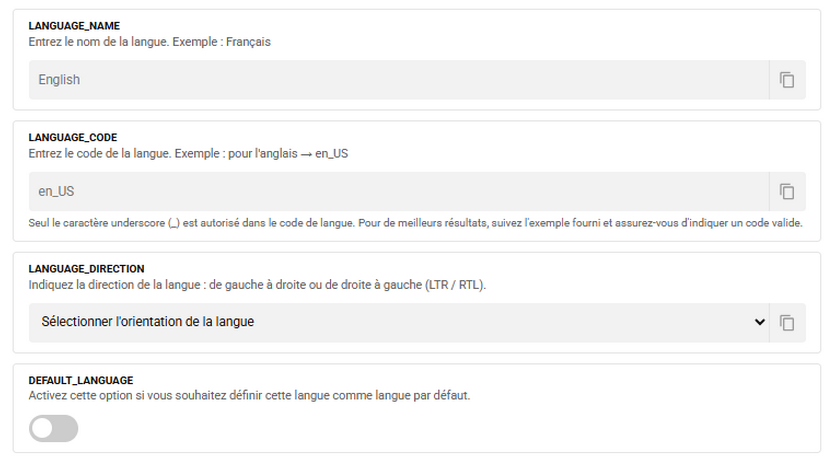Copy the LANGUAGE_DIRECTION field value

(x=787, y=323)
